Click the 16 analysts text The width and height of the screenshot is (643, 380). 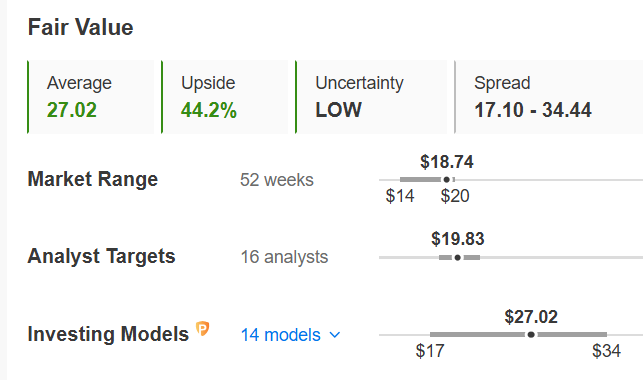(x=284, y=257)
